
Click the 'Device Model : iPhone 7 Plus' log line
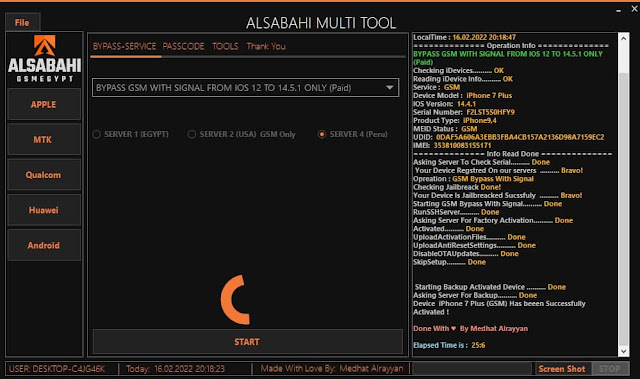tap(462, 95)
